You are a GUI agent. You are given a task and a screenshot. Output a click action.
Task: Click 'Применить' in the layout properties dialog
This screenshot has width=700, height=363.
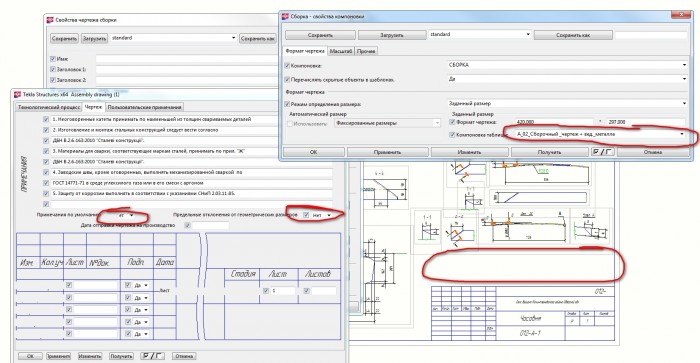pos(387,152)
